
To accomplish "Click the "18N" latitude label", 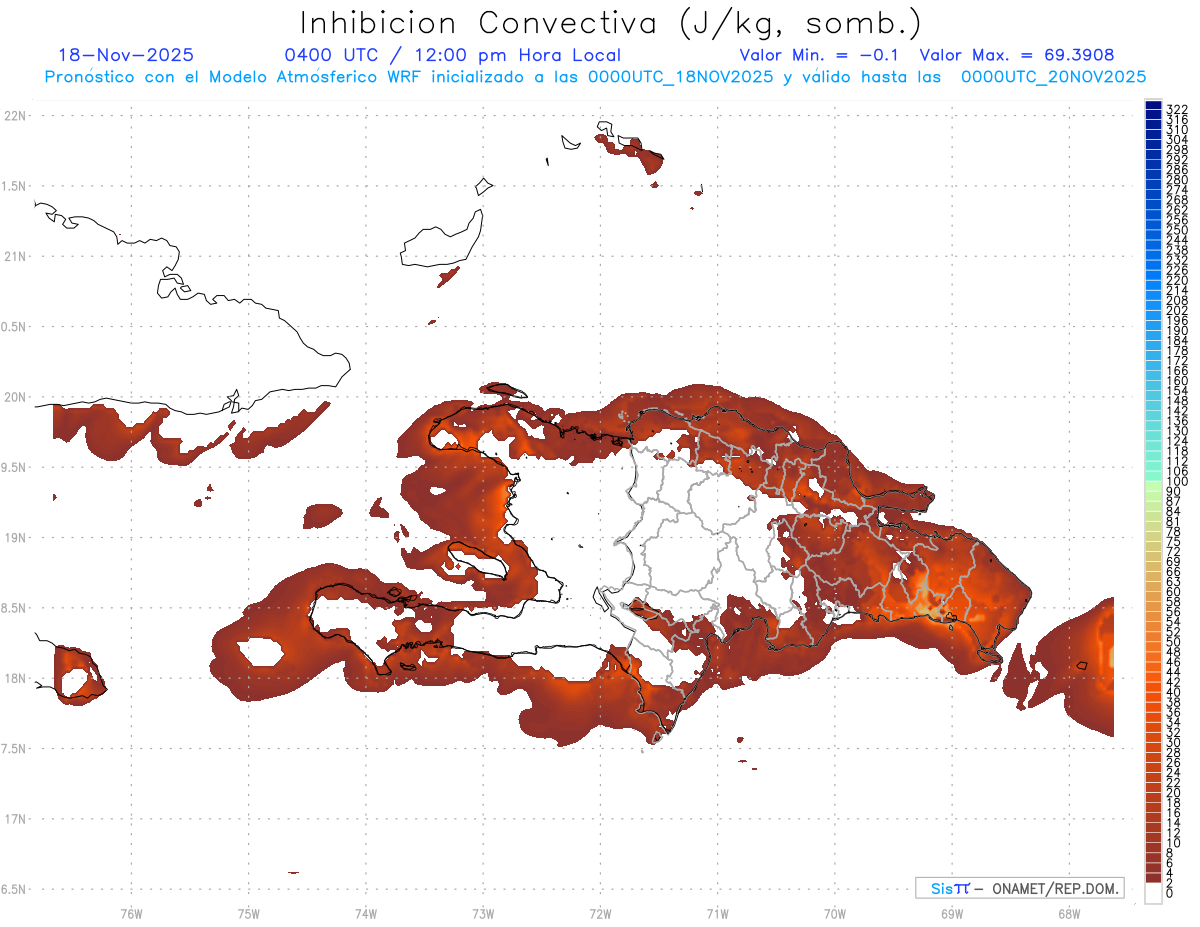I will point(15,678).
